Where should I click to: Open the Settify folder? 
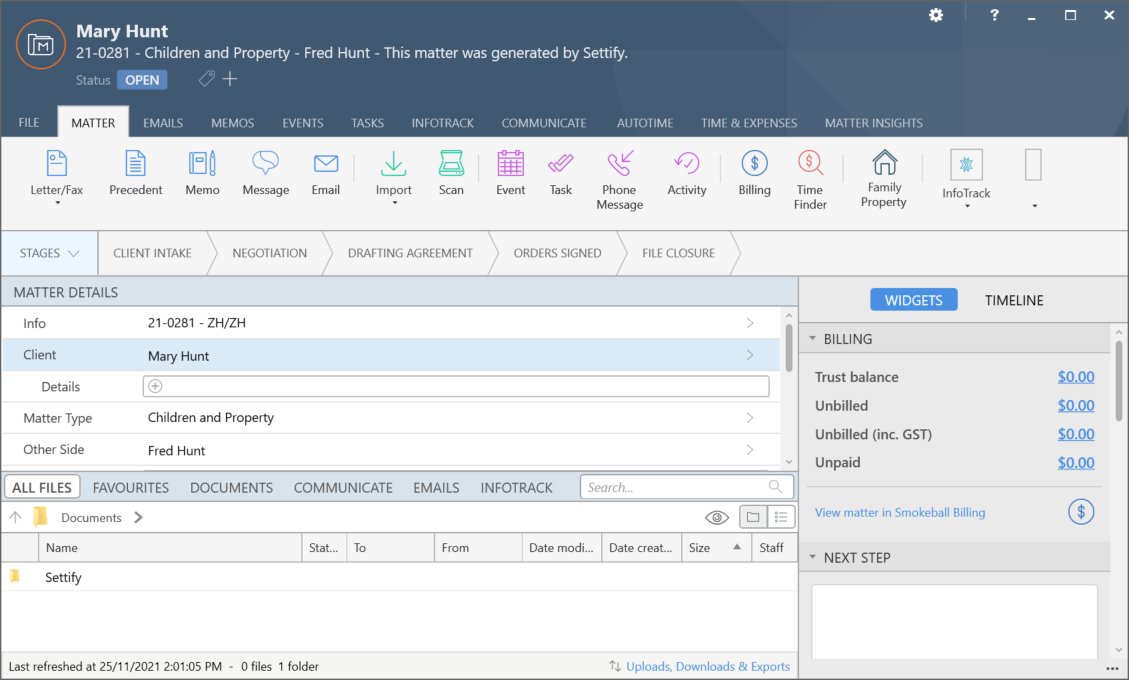pyautogui.click(x=63, y=577)
